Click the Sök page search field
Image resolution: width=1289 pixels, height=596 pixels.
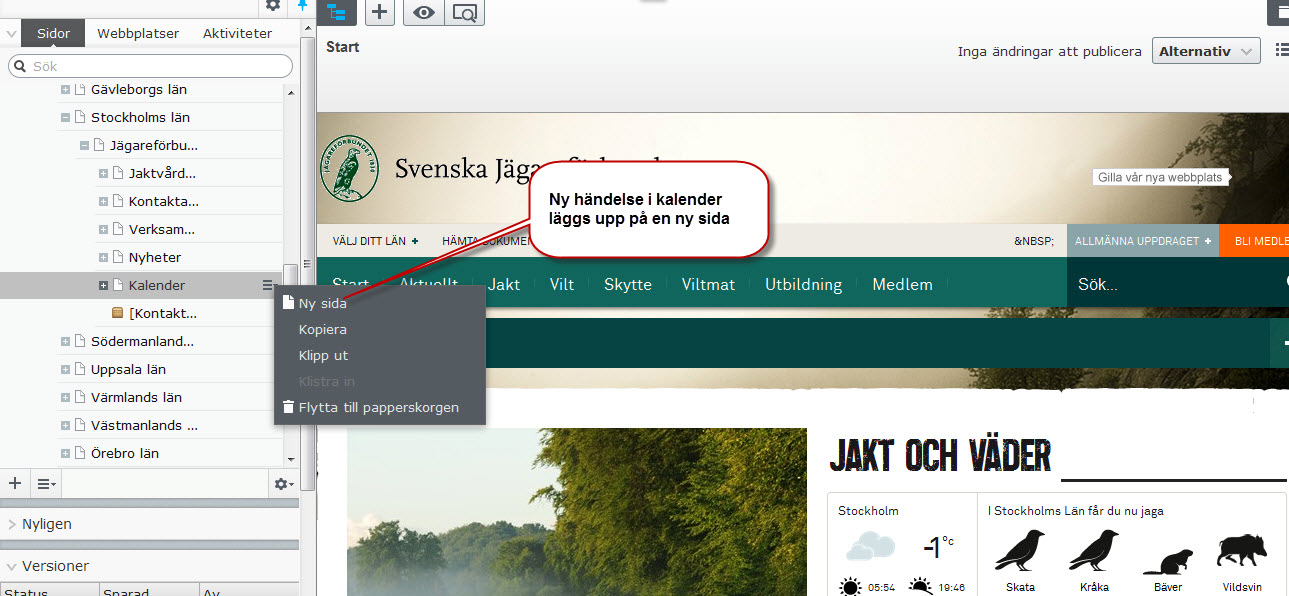tap(151, 66)
